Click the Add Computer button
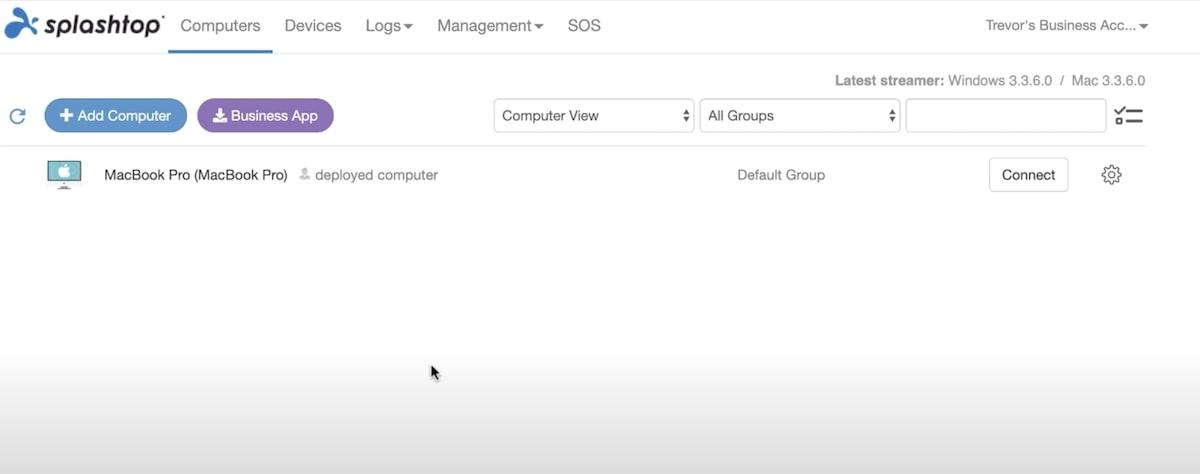The width and height of the screenshot is (1200, 474). click(115, 116)
